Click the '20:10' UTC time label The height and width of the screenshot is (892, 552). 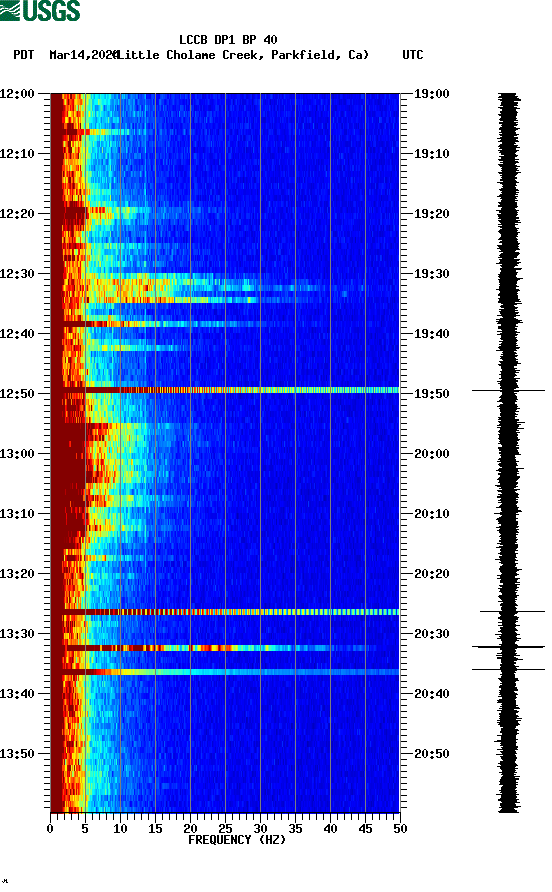[431, 514]
